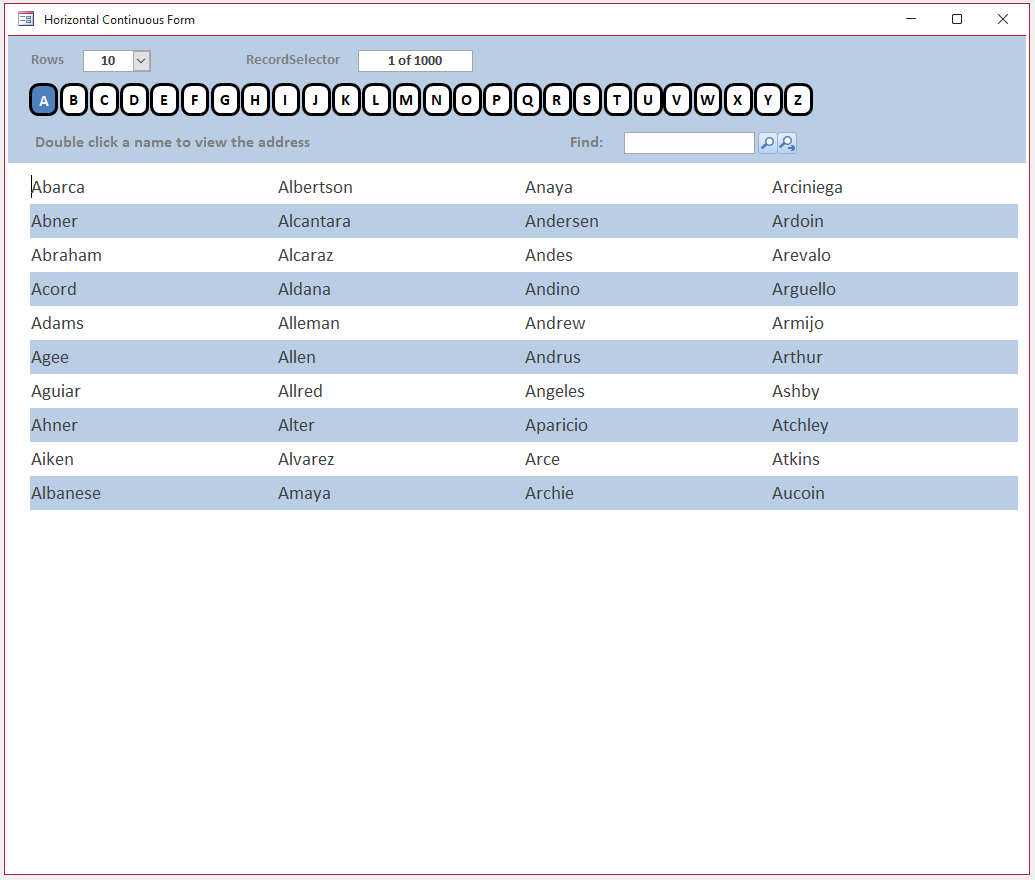Viewport: 1035px width, 880px height.
Task: Choose the letter D button
Action: click(134, 100)
